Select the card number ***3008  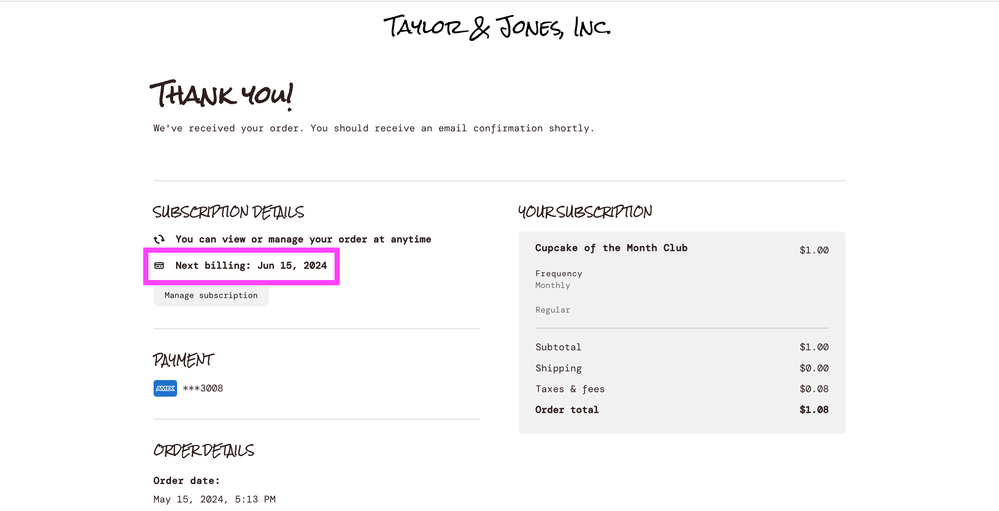[203, 388]
